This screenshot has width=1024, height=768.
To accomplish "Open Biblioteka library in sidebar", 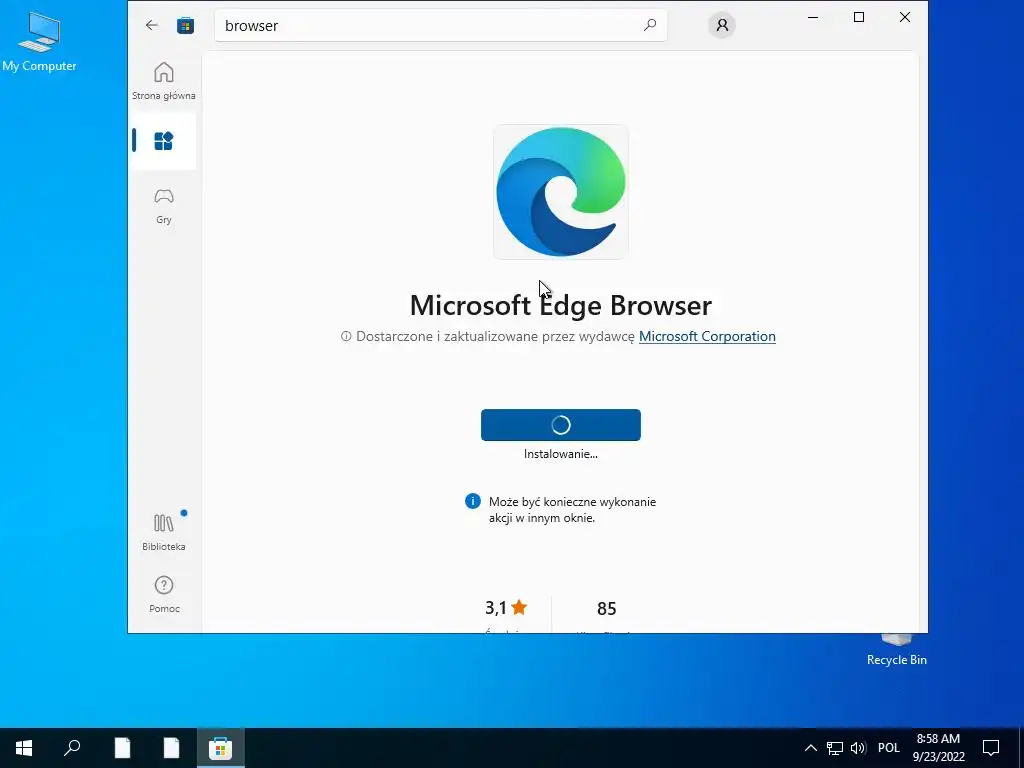I will (x=164, y=532).
